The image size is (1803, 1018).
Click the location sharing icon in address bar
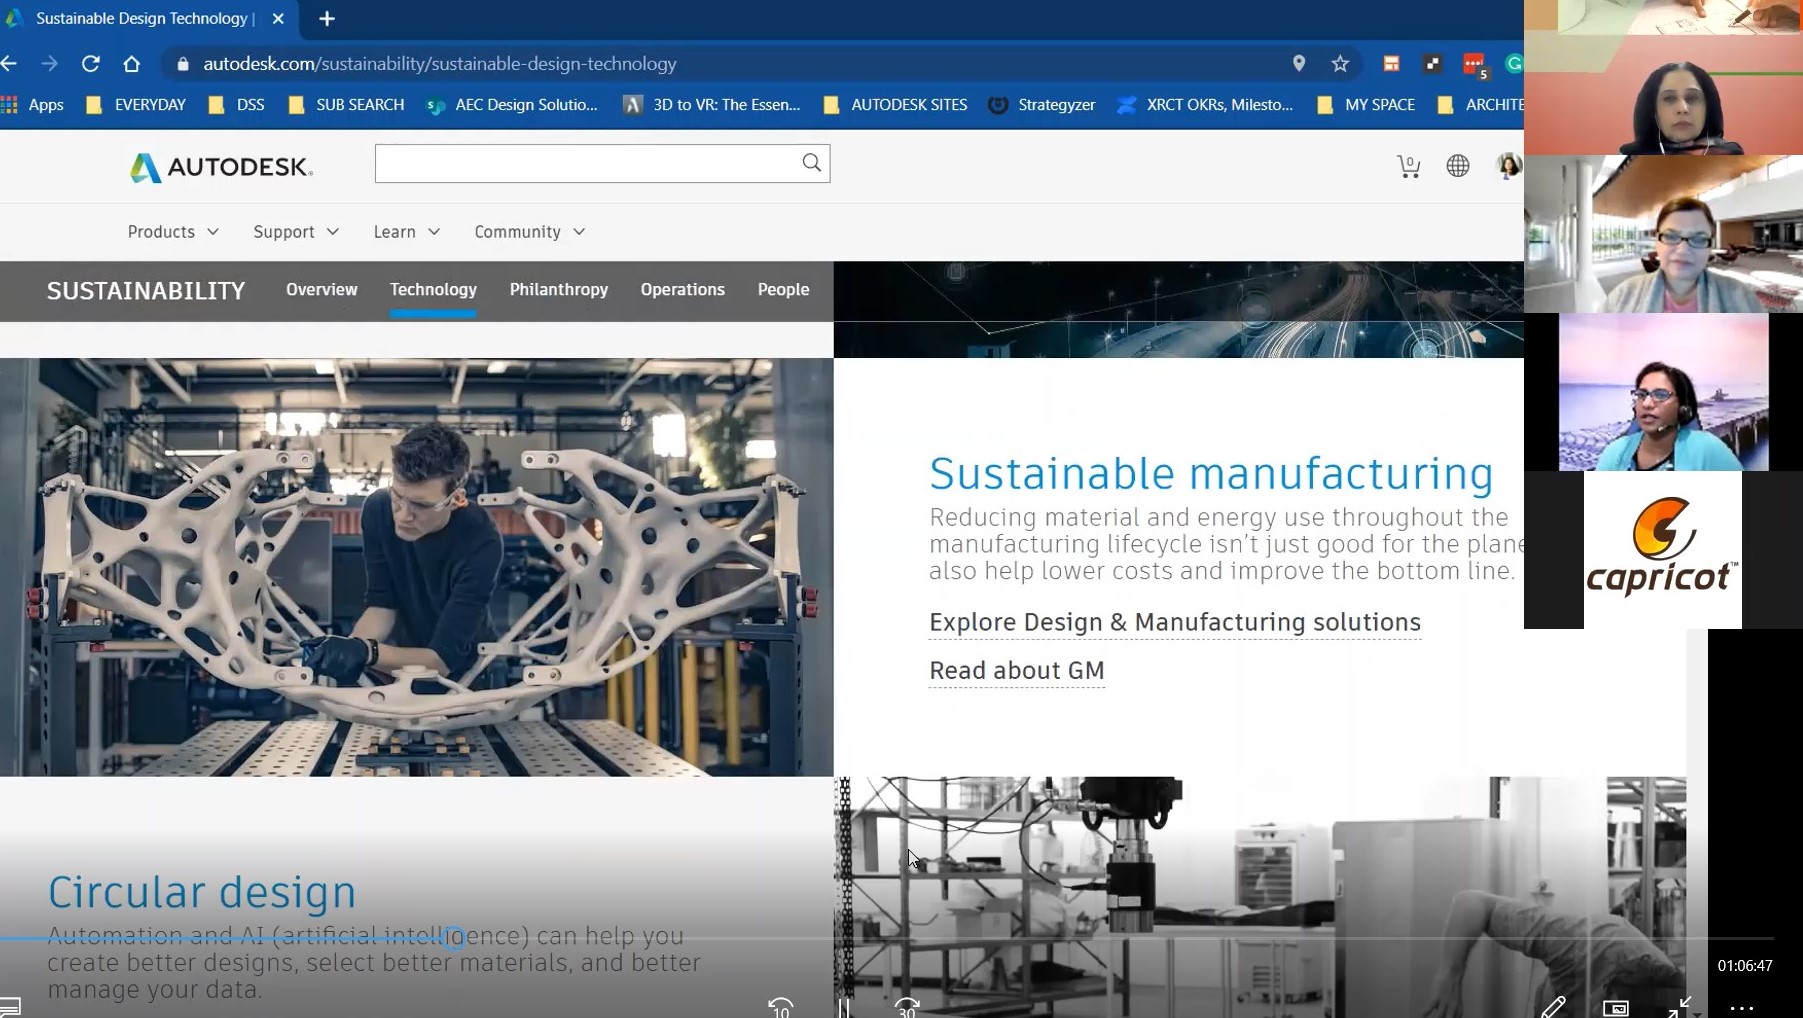point(1298,63)
